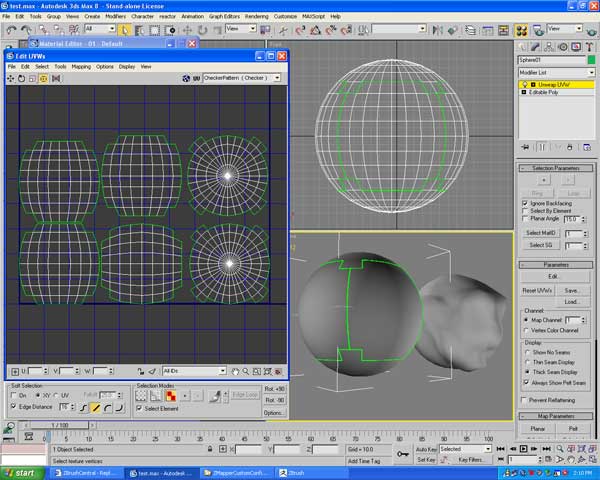The height and width of the screenshot is (480, 600).
Task: Click the Mirror tool icon in main toolbar
Action: click(x=437, y=30)
